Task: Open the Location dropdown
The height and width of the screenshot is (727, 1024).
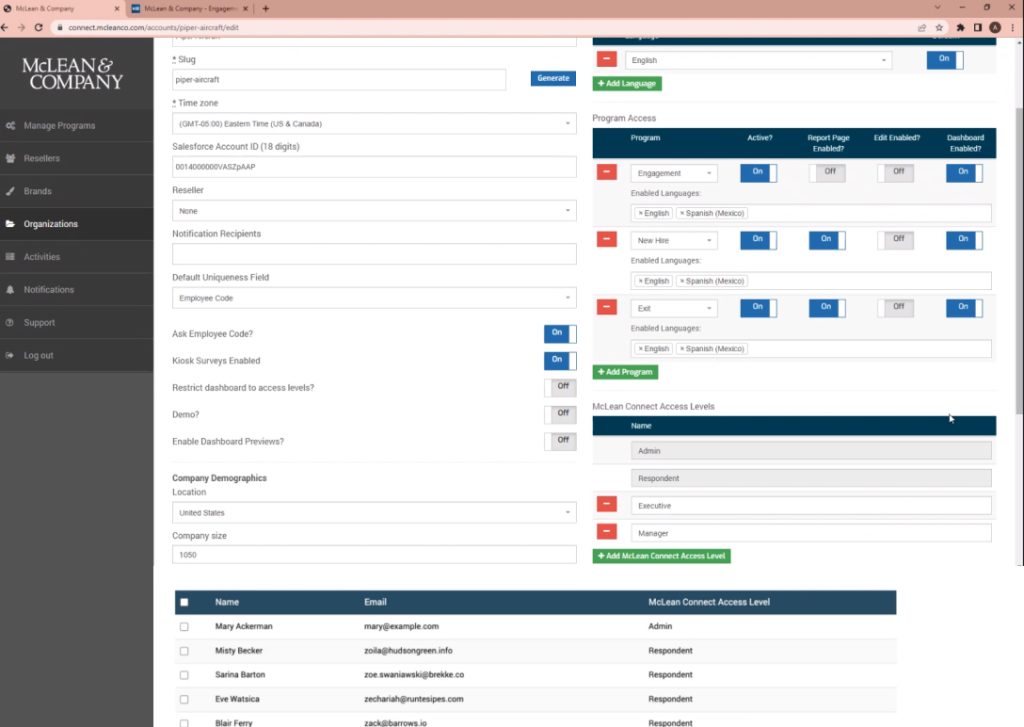Action: click(374, 513)
